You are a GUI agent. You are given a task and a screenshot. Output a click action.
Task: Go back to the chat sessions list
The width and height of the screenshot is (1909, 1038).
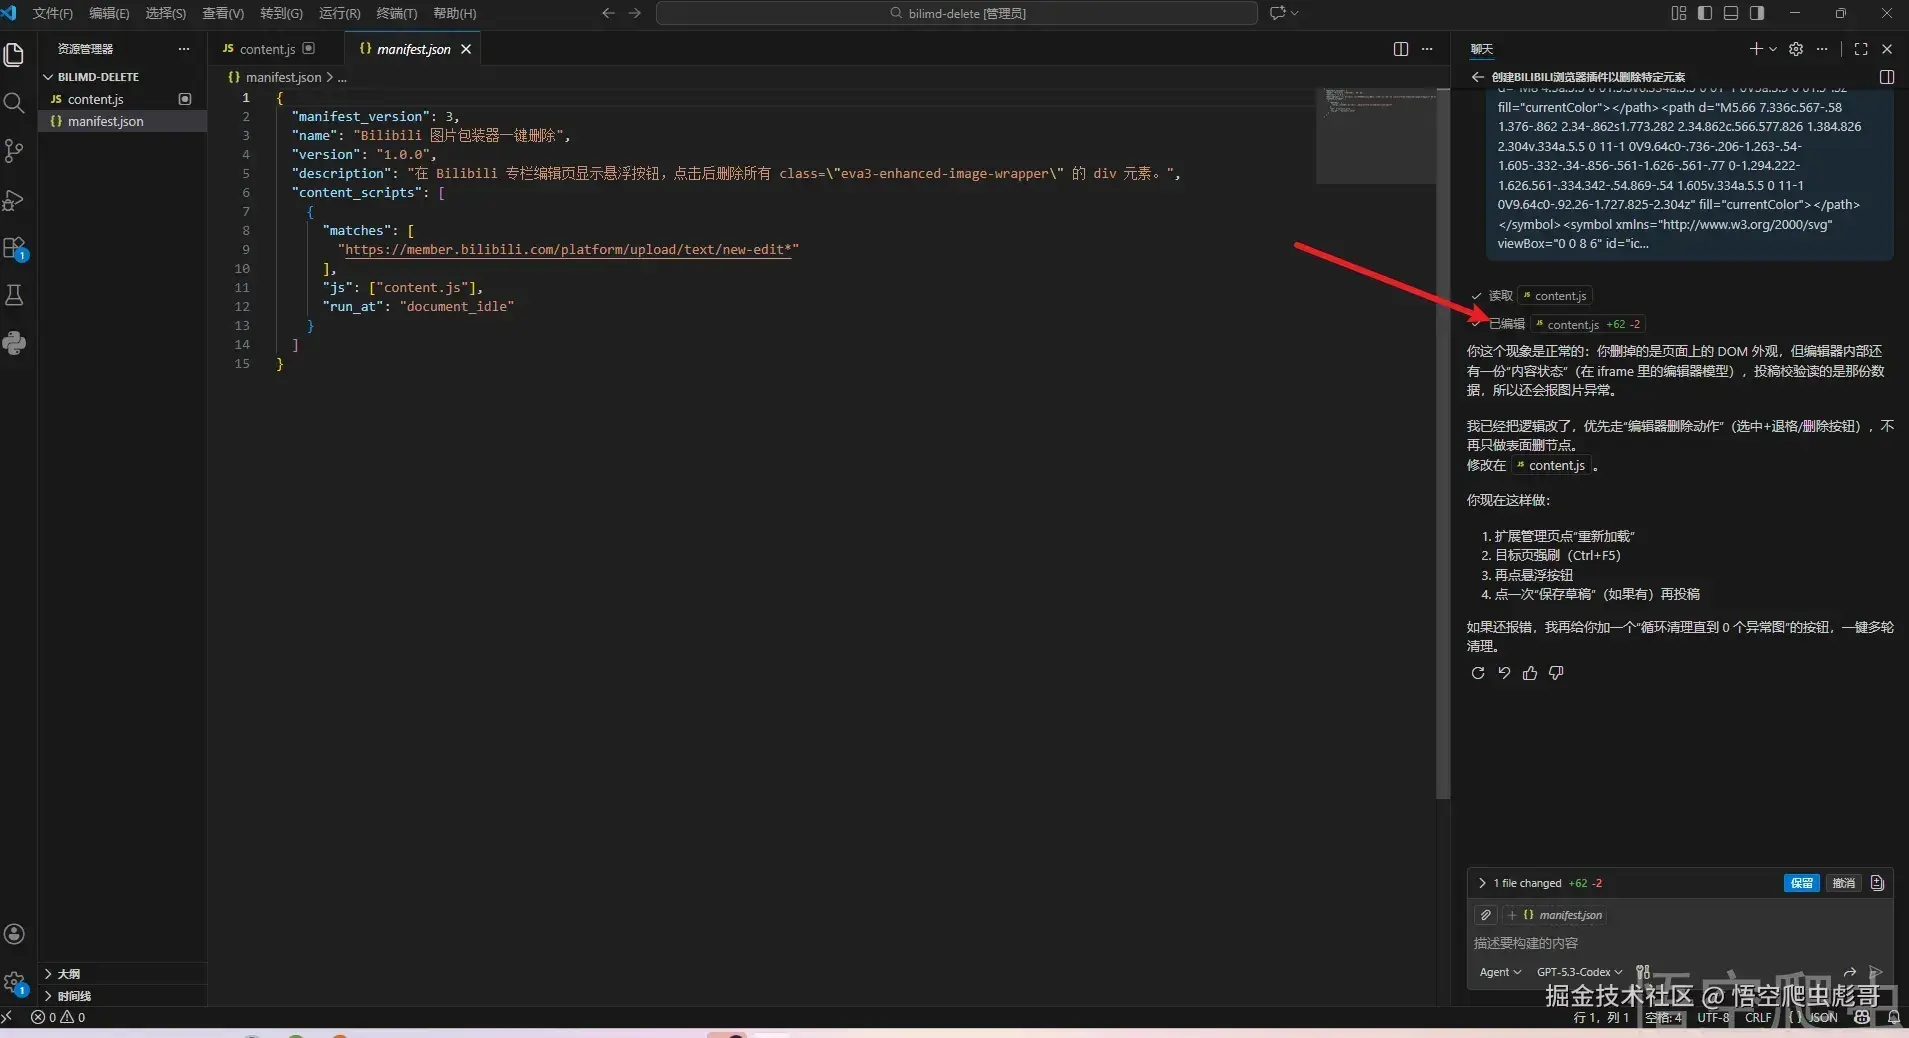1478,77
